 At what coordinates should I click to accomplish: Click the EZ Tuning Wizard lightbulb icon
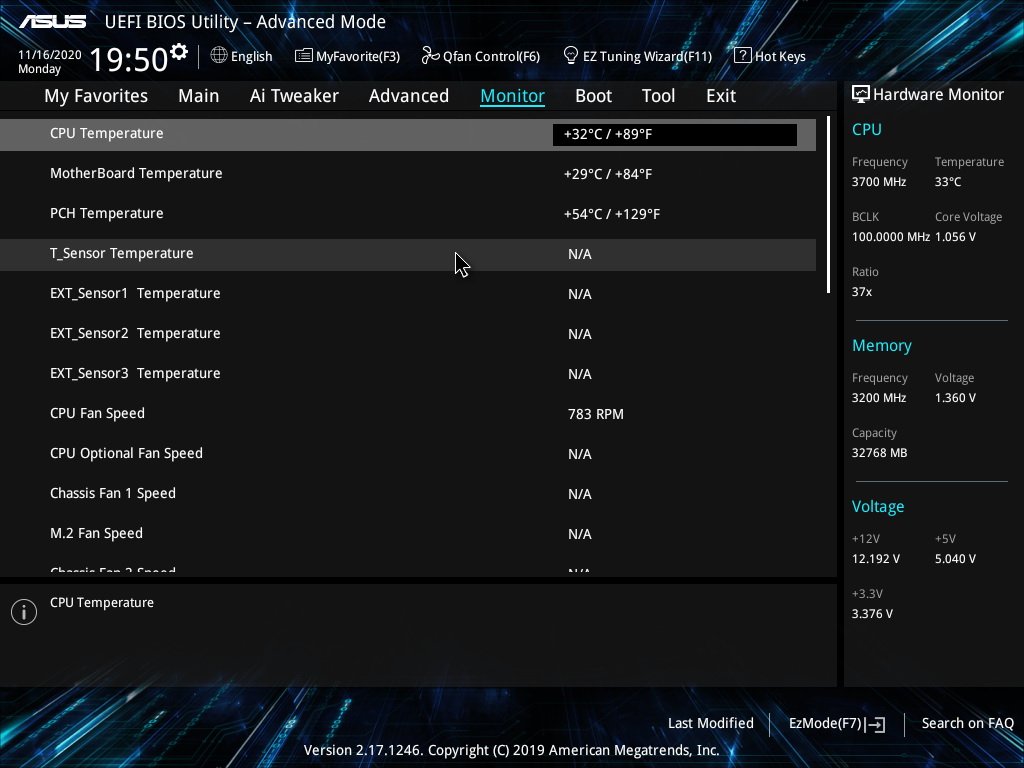(571, 56)
